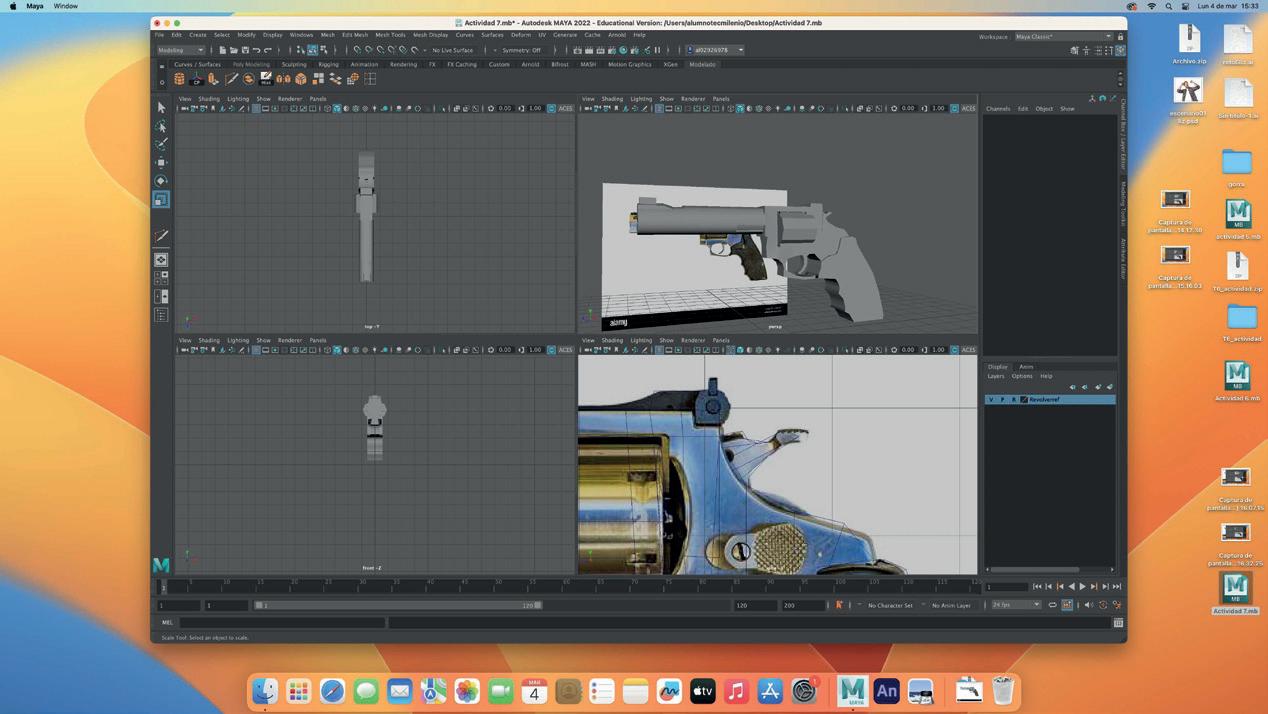Screen dimensions: 1268x714
Task: Expand the 24 fps frame rate dropdown
Action: (x=1016, y=605)
